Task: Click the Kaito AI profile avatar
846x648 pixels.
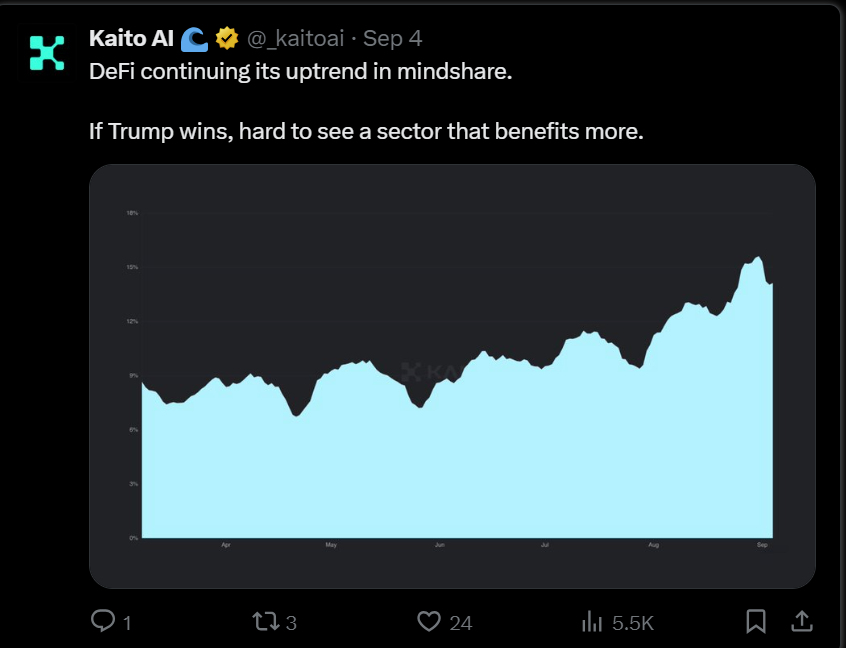Action: point(46,52)
